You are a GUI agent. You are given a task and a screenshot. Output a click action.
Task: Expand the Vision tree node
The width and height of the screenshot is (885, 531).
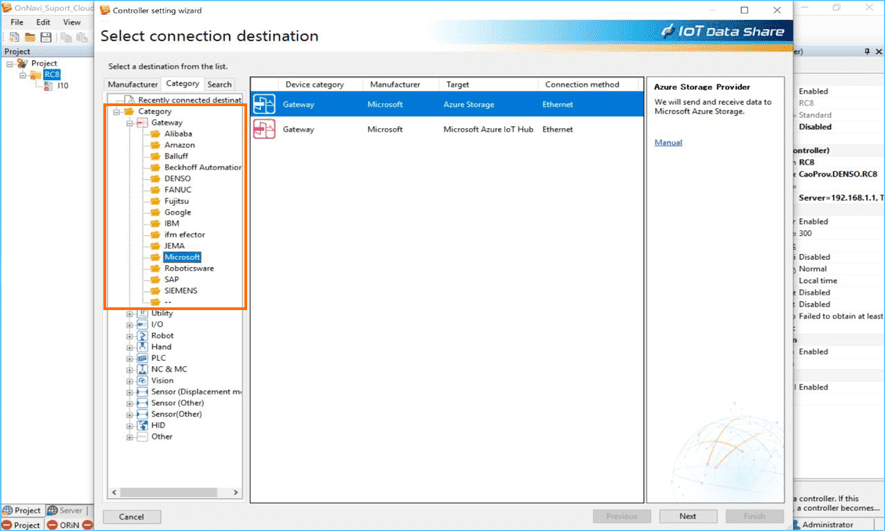click(x=129, y=381)
